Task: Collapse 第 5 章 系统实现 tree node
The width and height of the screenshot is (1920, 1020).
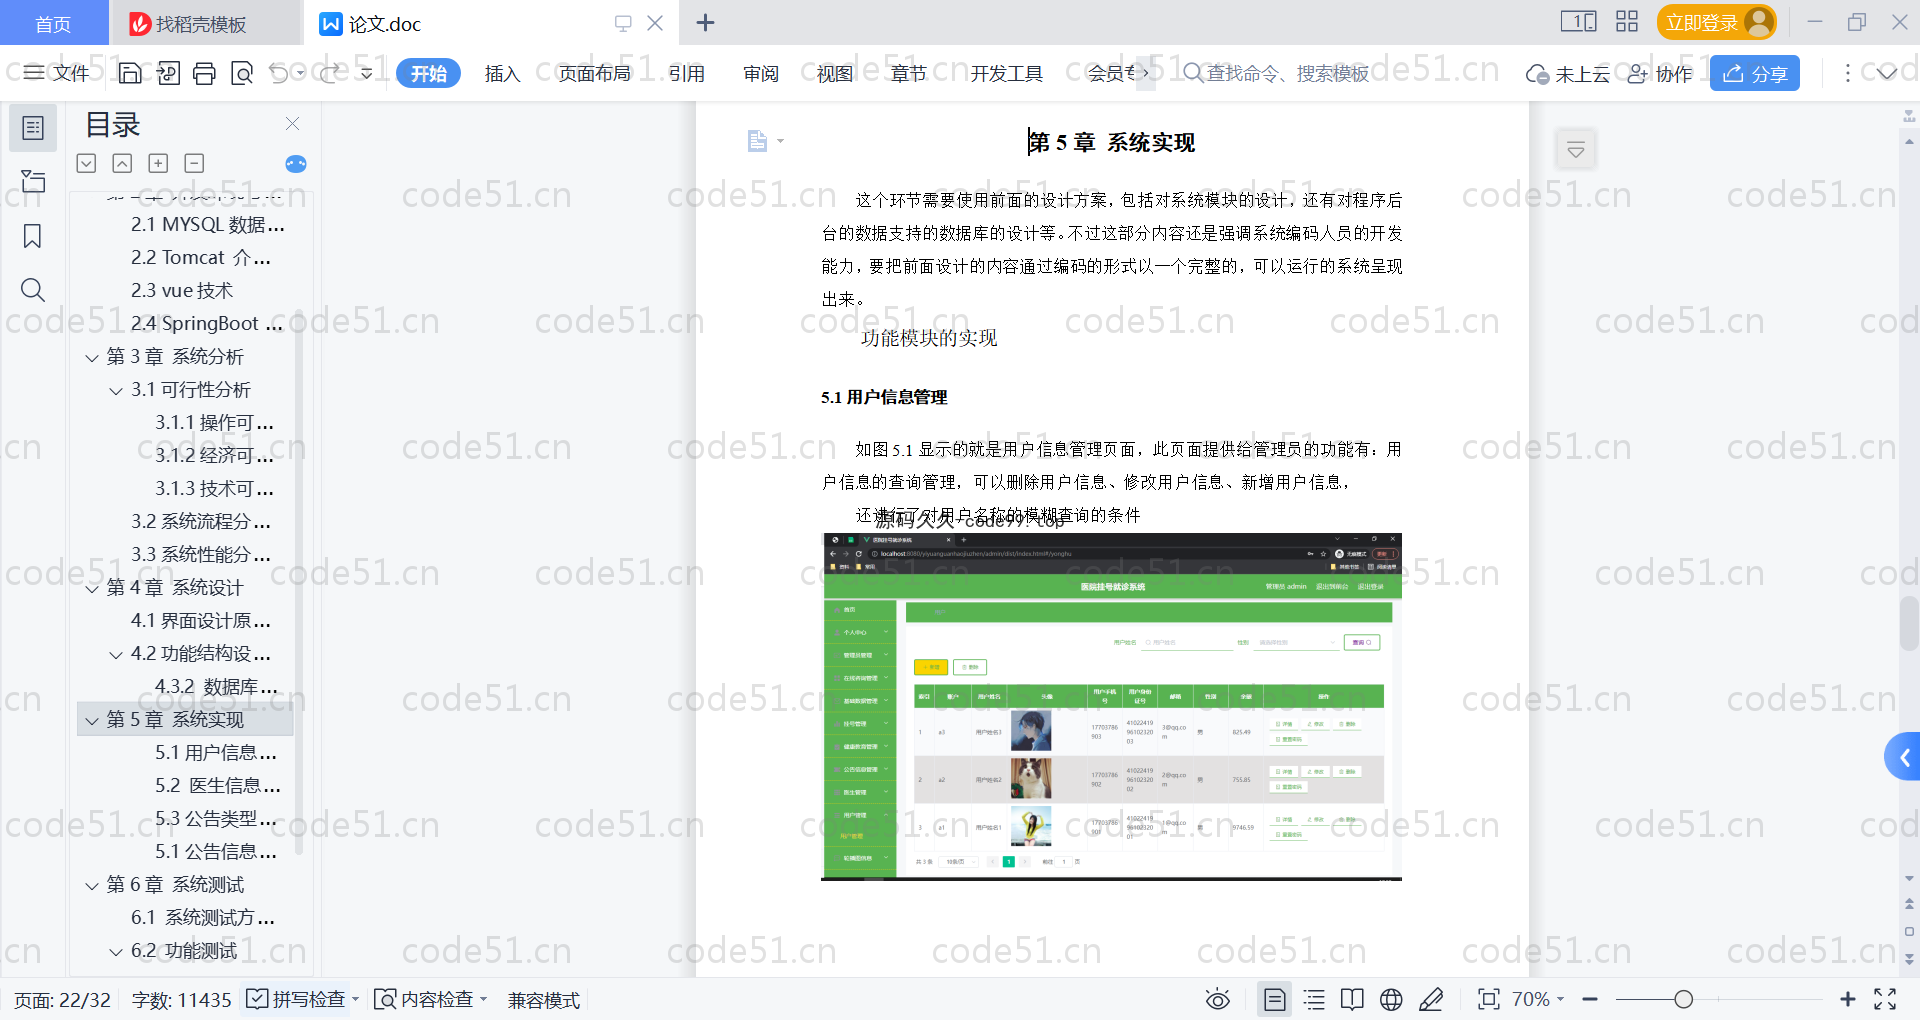Action: 92,720
